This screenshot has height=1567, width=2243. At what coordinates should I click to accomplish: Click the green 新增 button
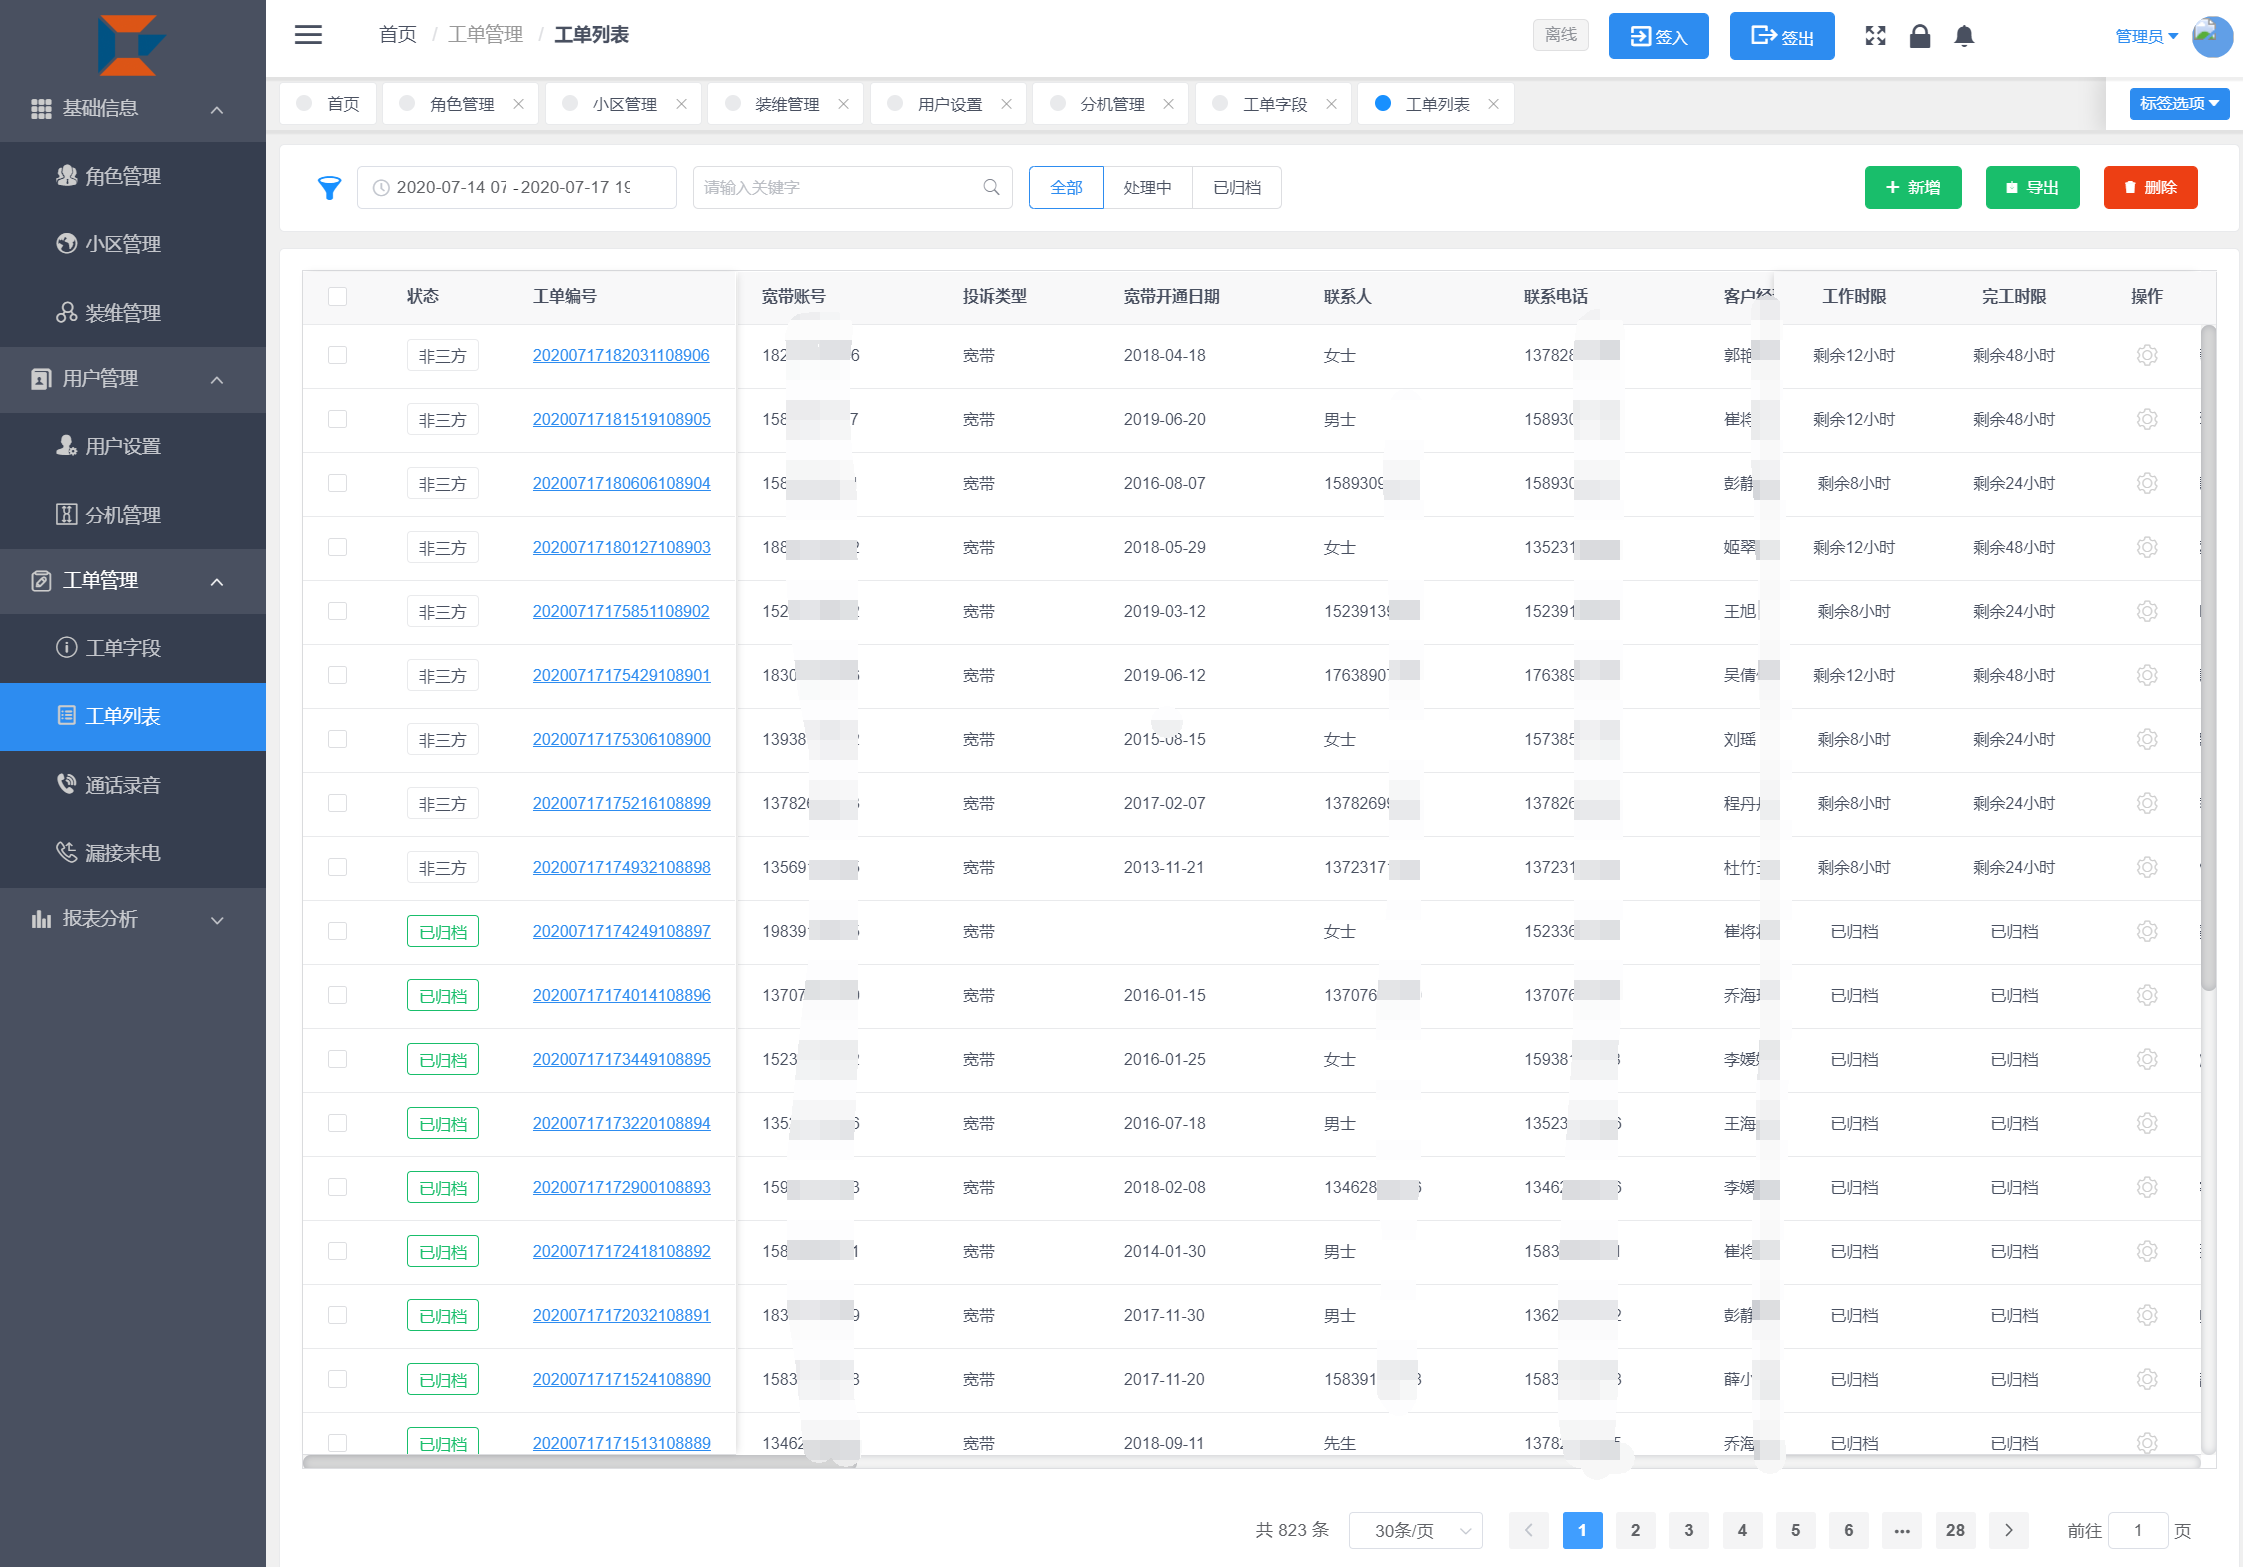tap(1912, 188)
